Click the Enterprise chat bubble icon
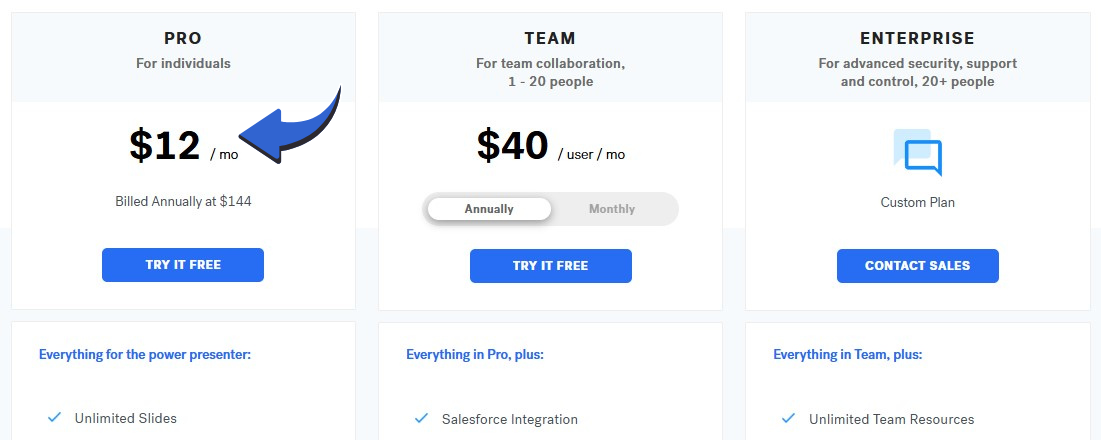This screenshot has height=440, width=1101. pyautogui.click(x=918, y=153)
